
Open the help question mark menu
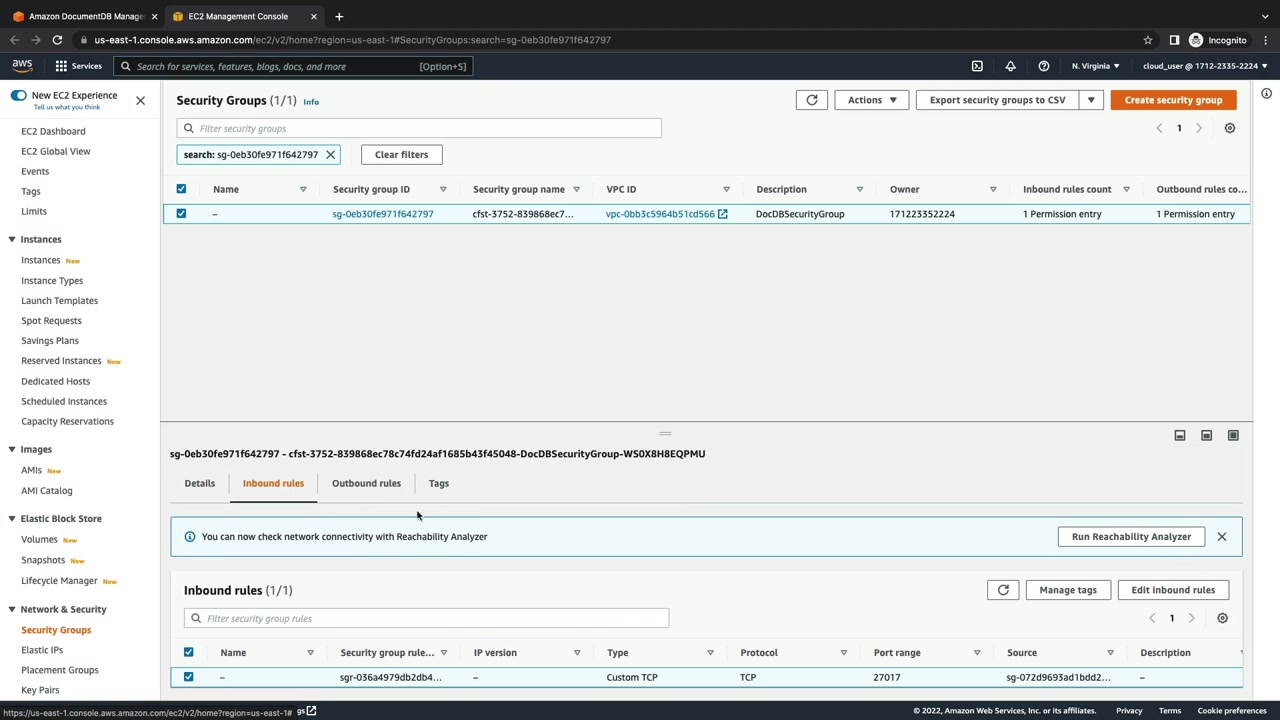[x=1043, y=66]
